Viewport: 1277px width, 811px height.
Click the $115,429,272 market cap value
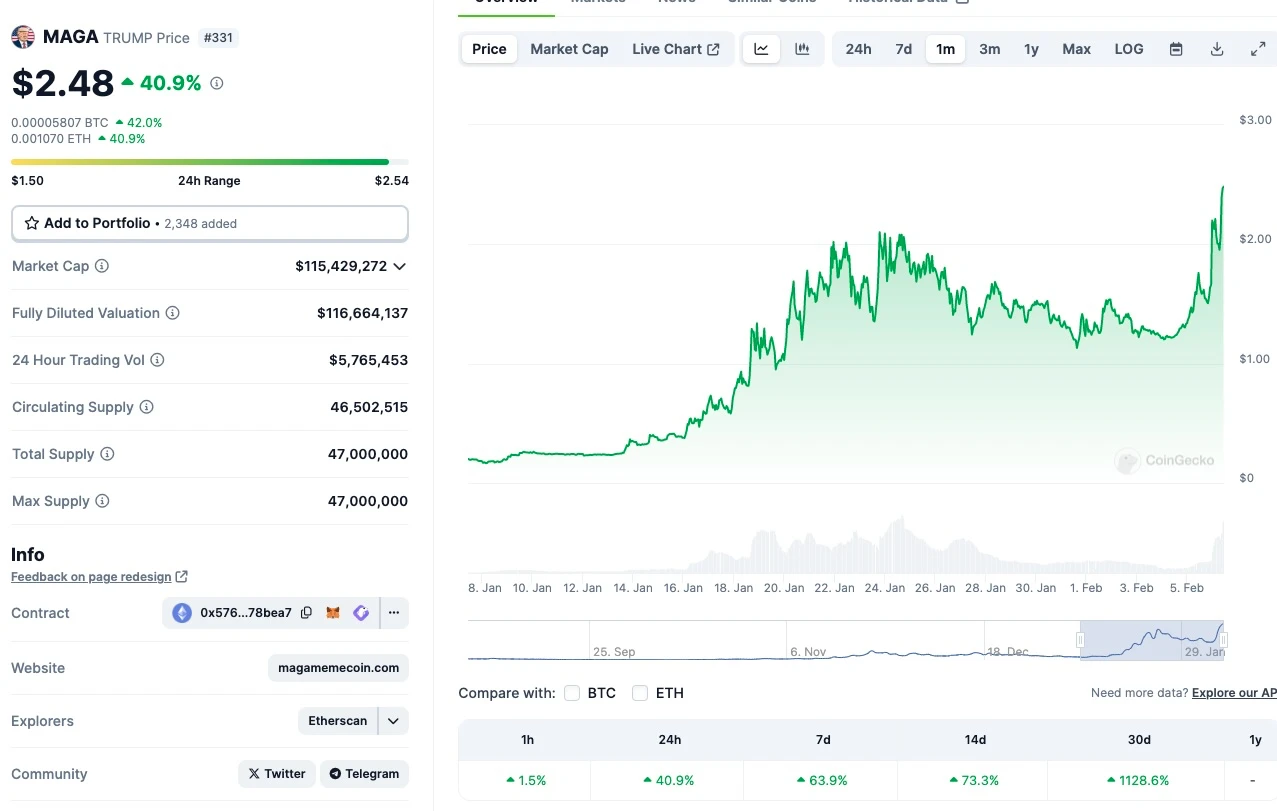click(x=341, y=267)
